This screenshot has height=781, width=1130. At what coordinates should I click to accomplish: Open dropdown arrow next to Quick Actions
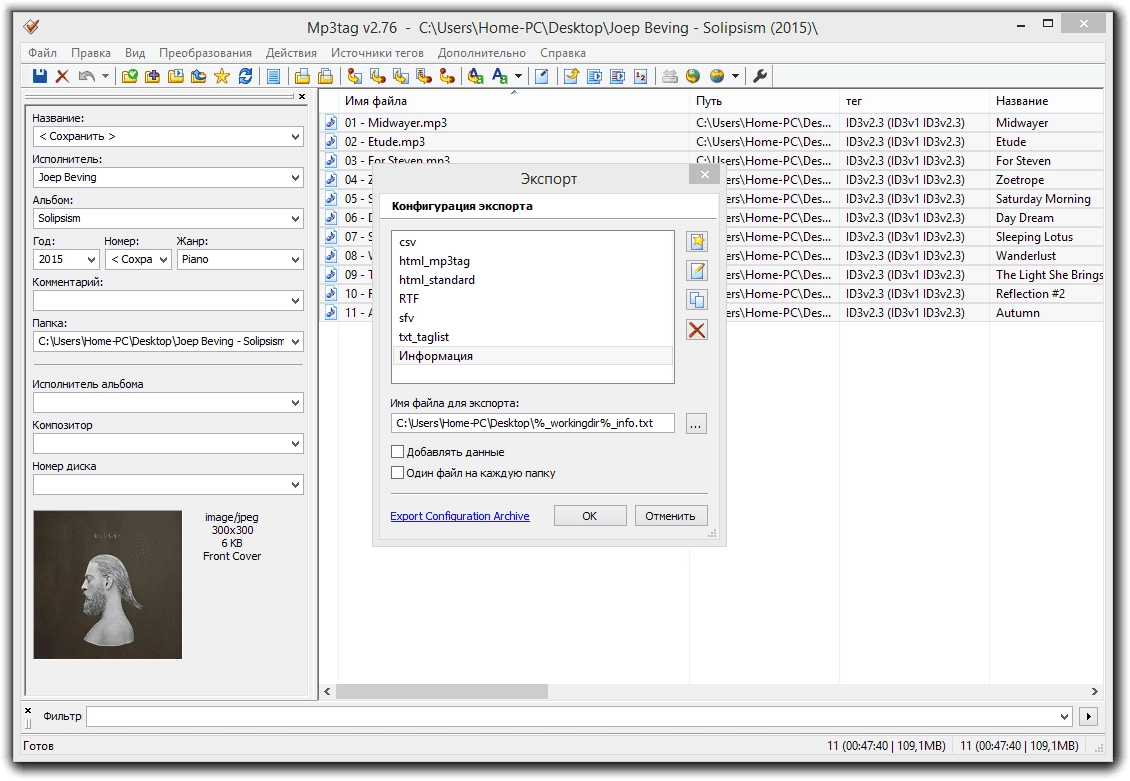(518, 76)
